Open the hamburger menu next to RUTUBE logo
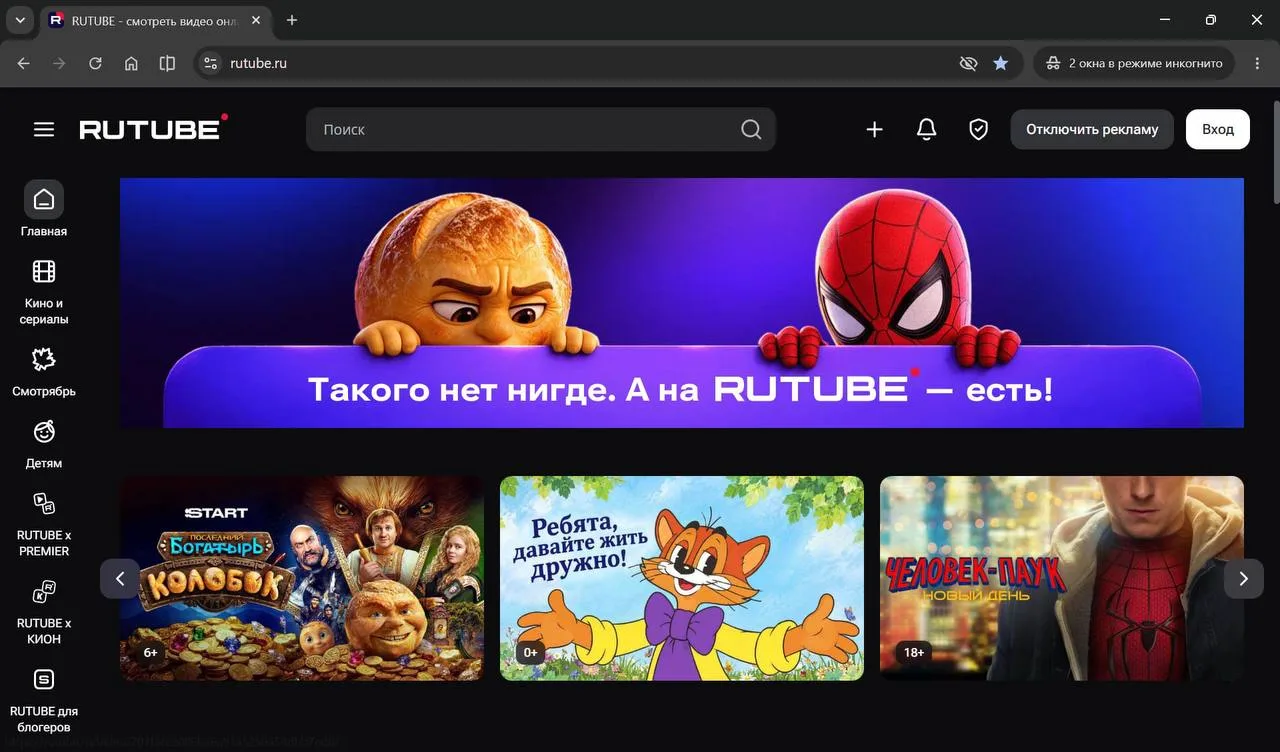This screenshot has height=752, width=1280. tap(44, 129)
